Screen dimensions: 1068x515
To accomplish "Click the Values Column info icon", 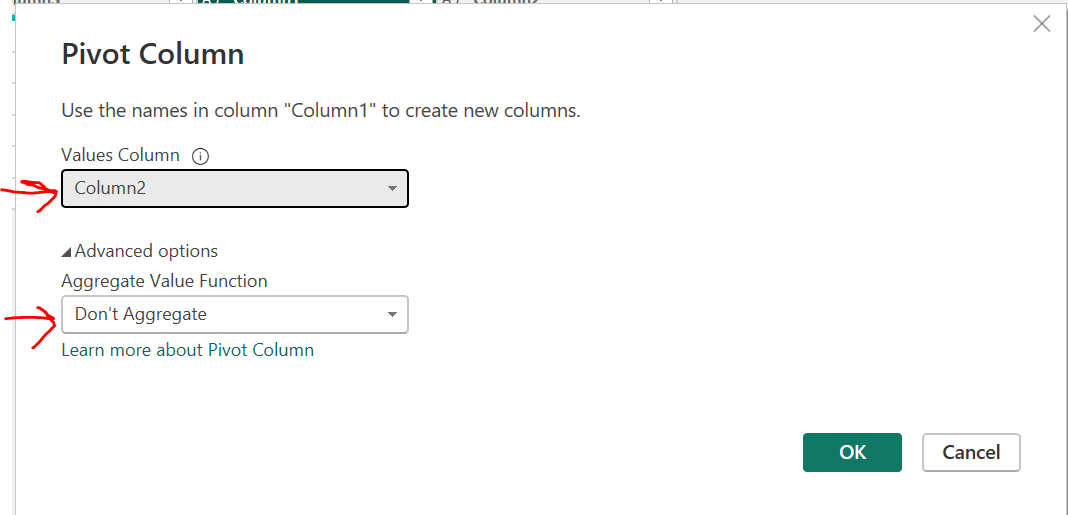I will 200,156.
